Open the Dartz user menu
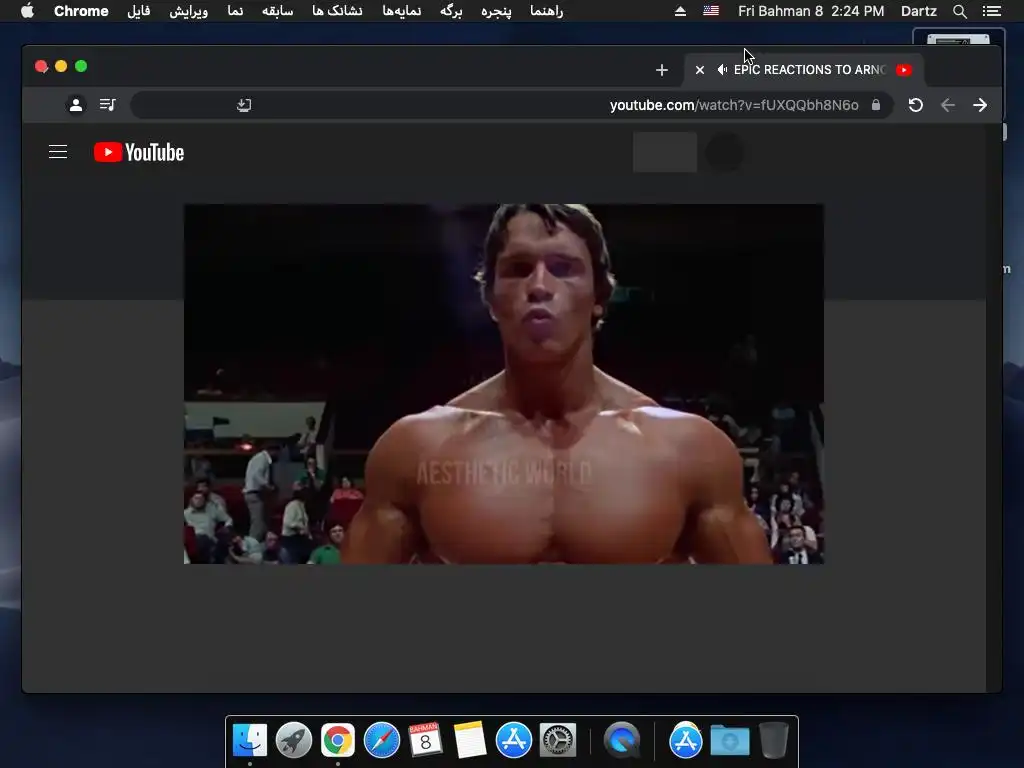The width and height of the screenshot is (1024, 768). tap(919, 11)
